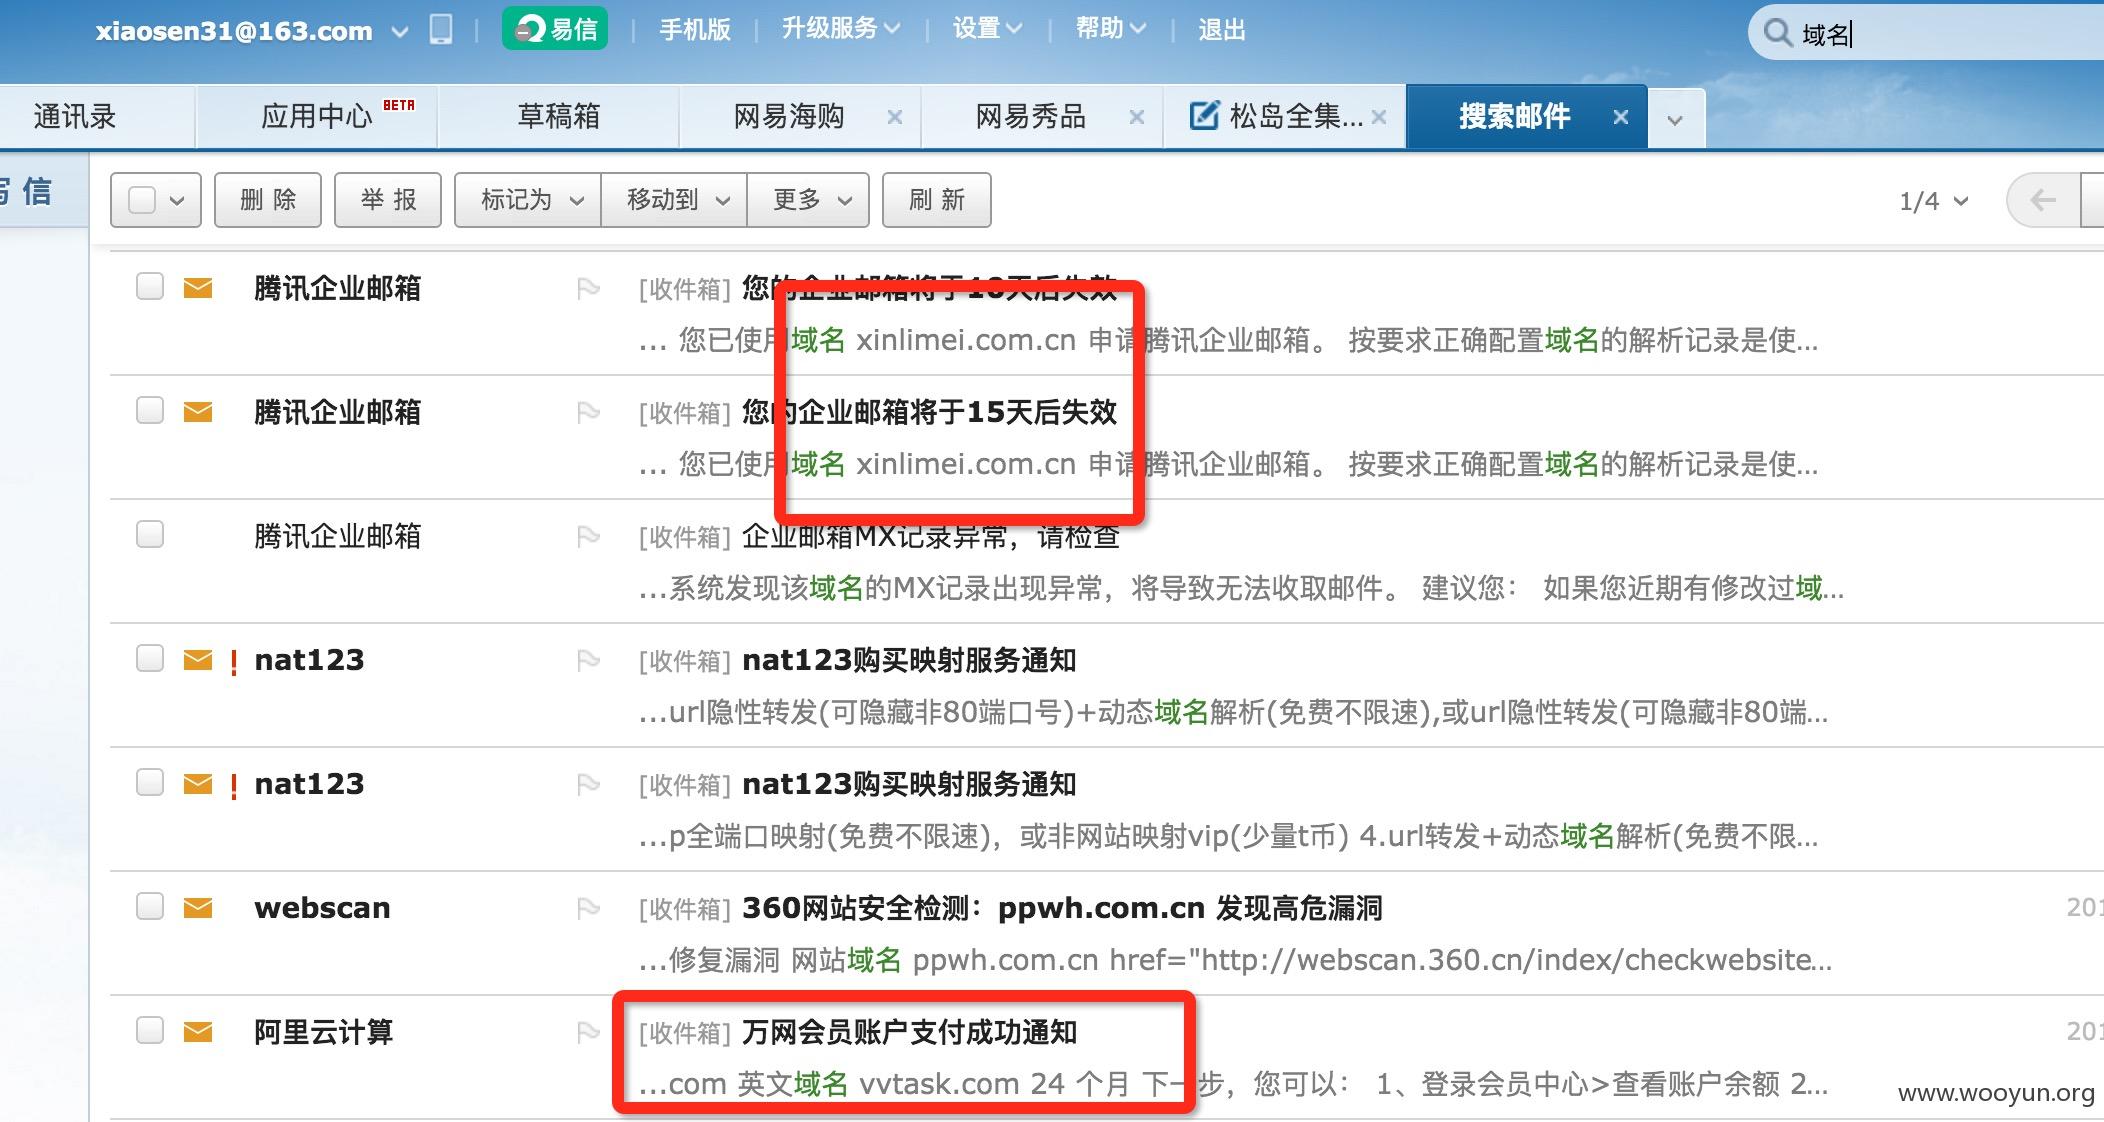
Task: Open the 手机版 link
Action: (x=695, y=30)
